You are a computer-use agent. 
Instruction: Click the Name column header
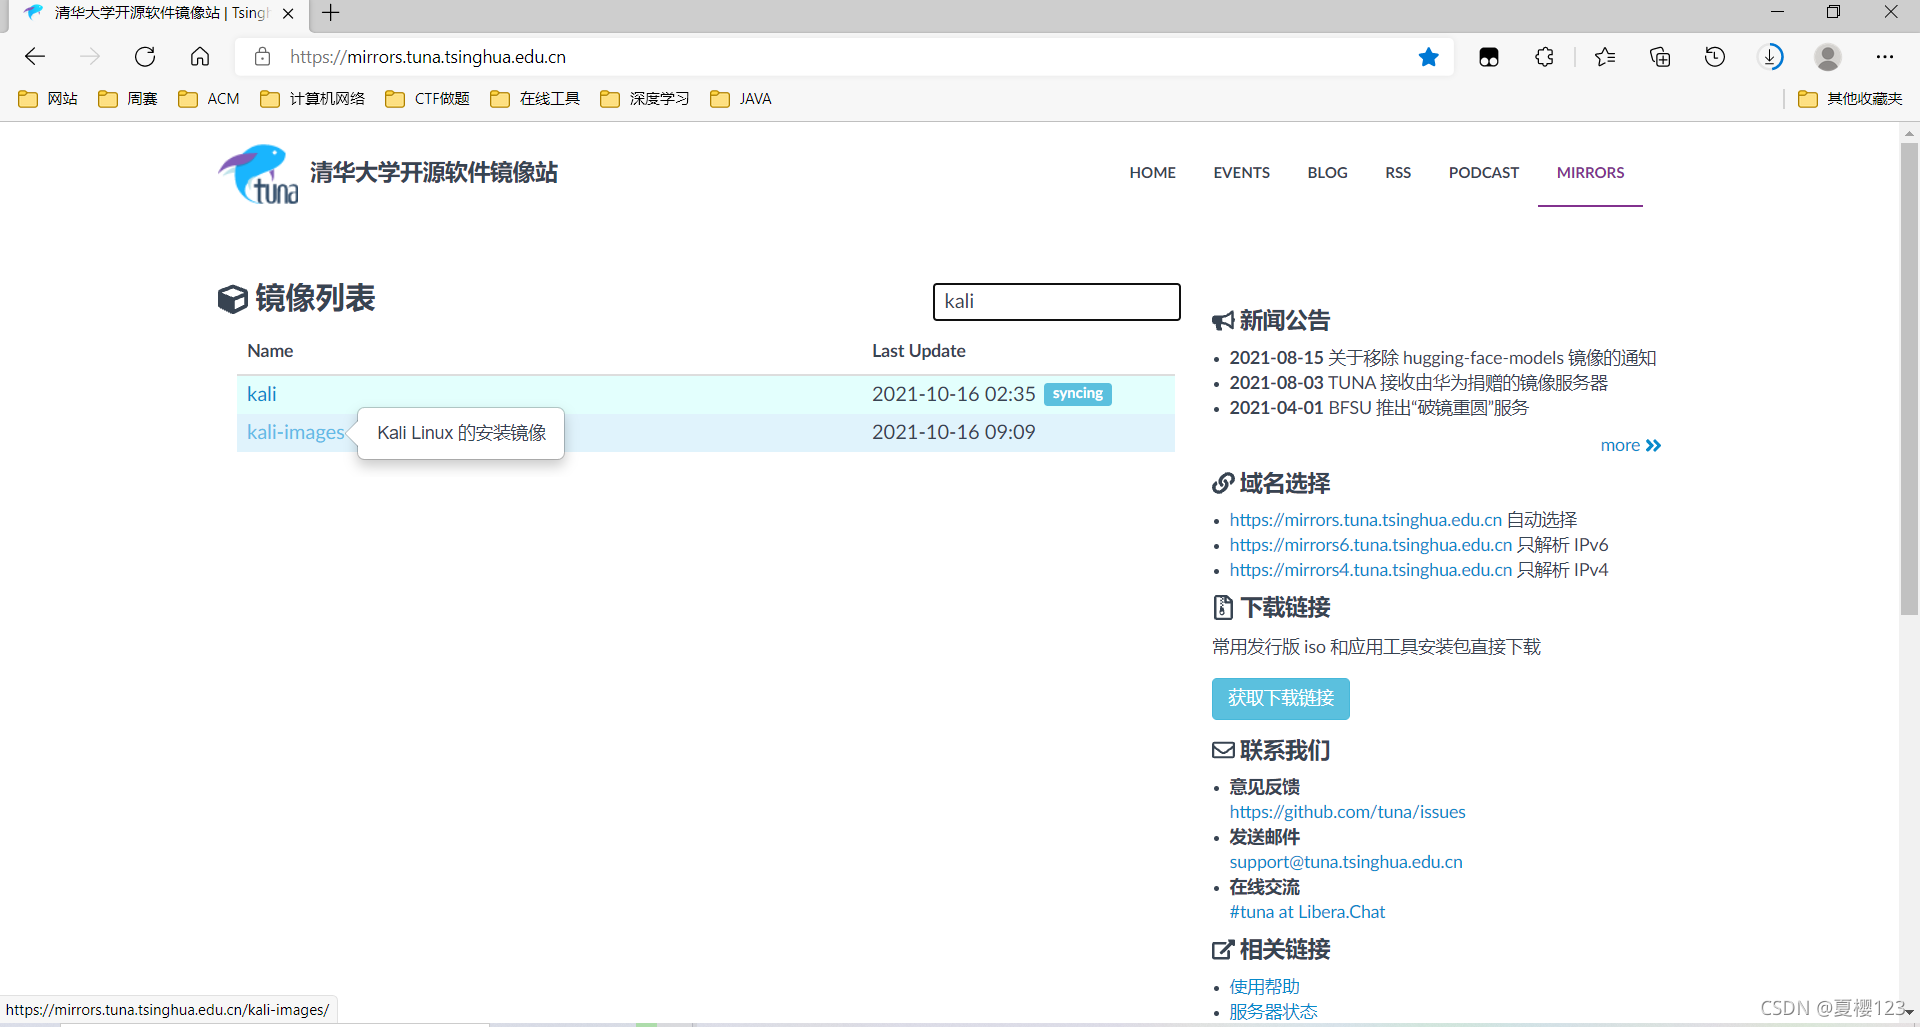pyautogui.click(x=270, y=351)
